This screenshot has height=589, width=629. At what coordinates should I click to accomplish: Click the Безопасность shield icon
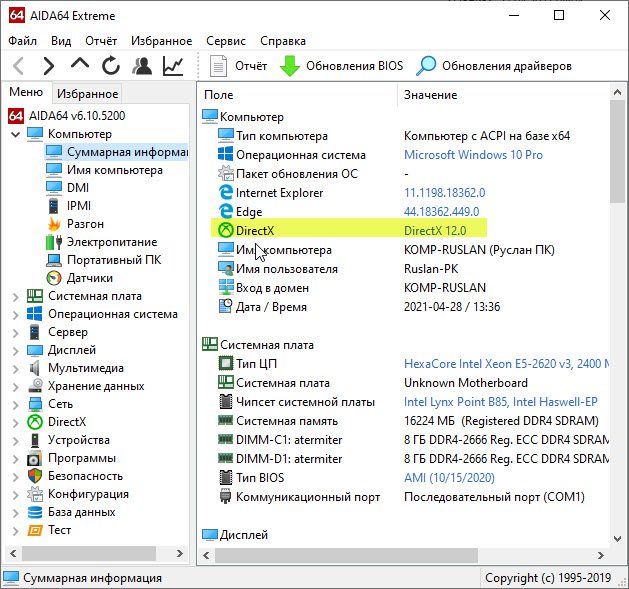pyautogui.click(x=35, y=476)
